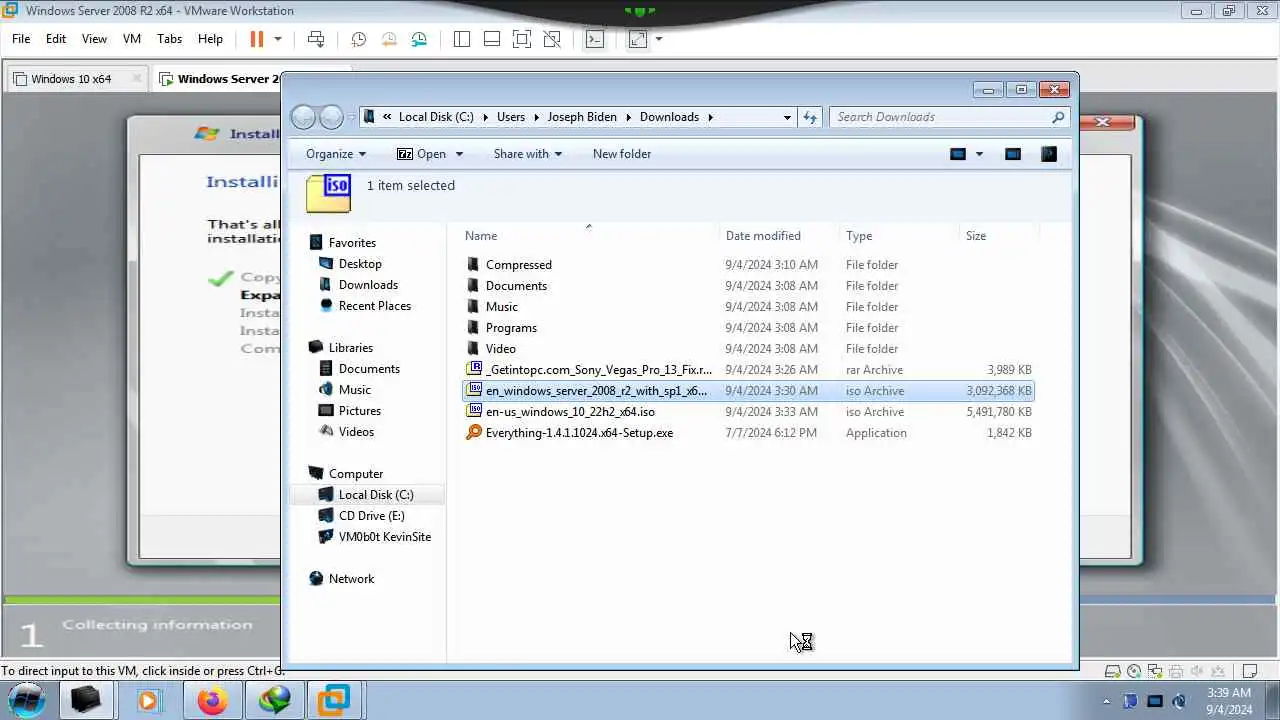
Task: Toggle the VMware library sidebar view
Action: coord(462,39)
